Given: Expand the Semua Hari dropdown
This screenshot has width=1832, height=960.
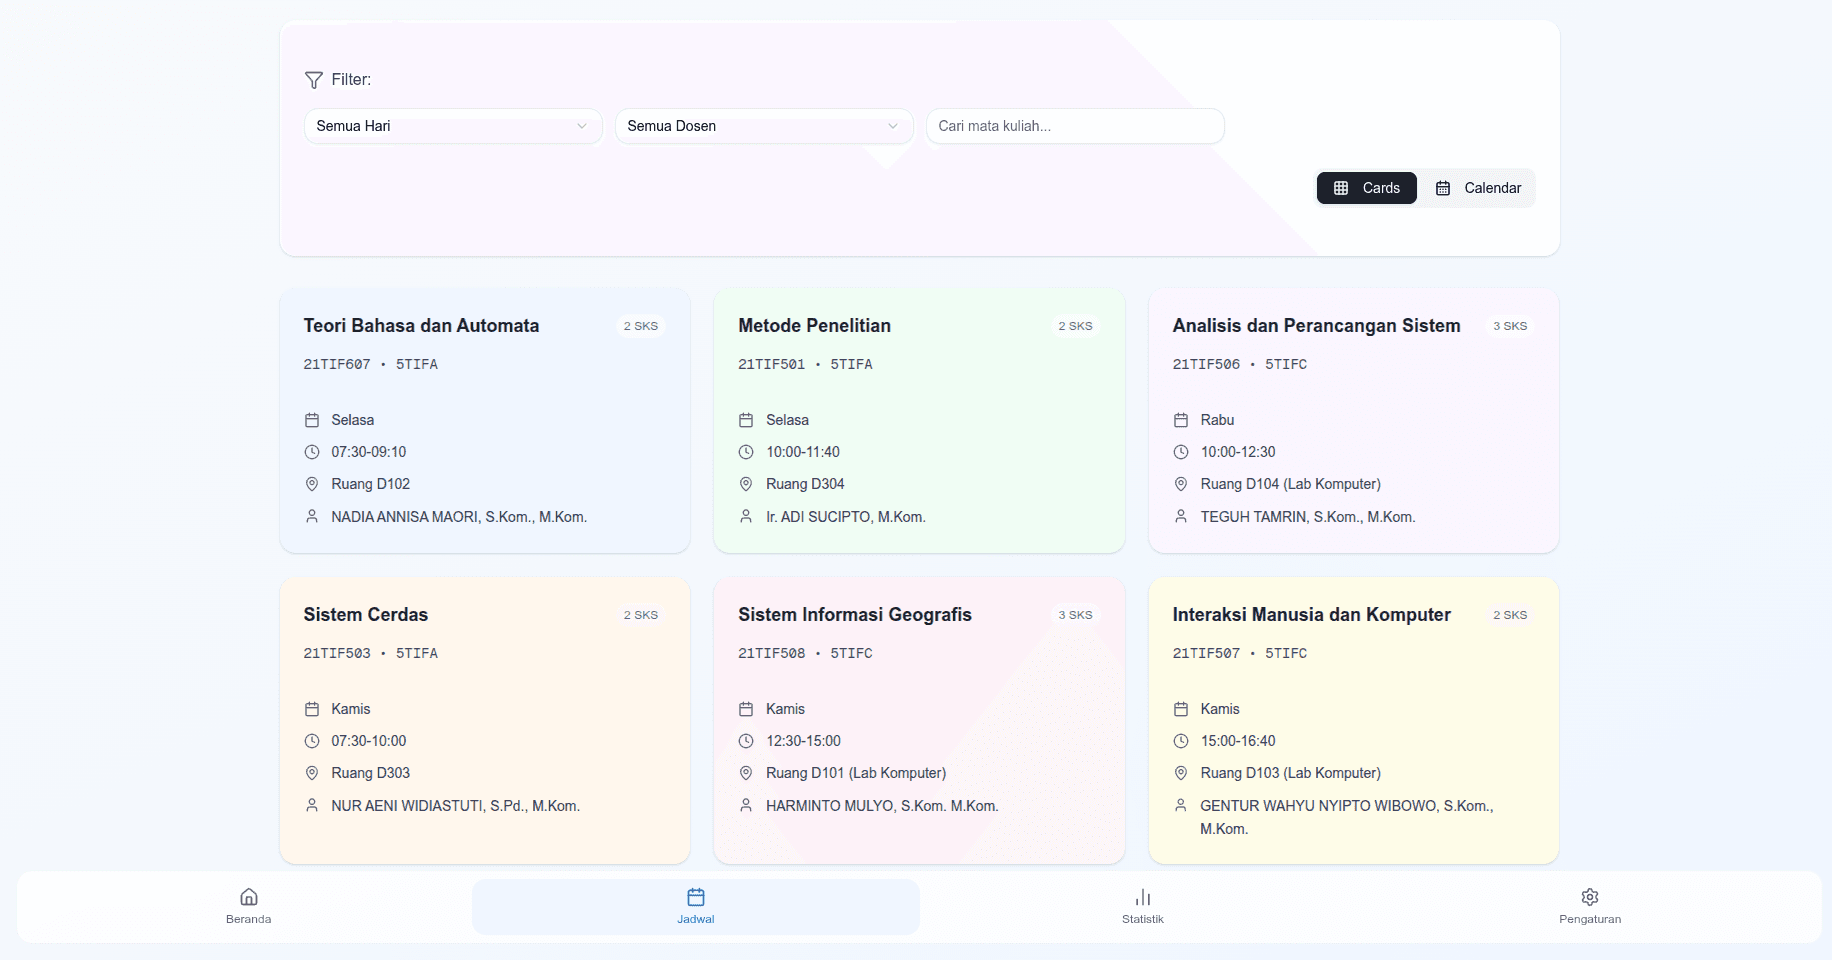Looking at the screenshot, I should [452, 126].
